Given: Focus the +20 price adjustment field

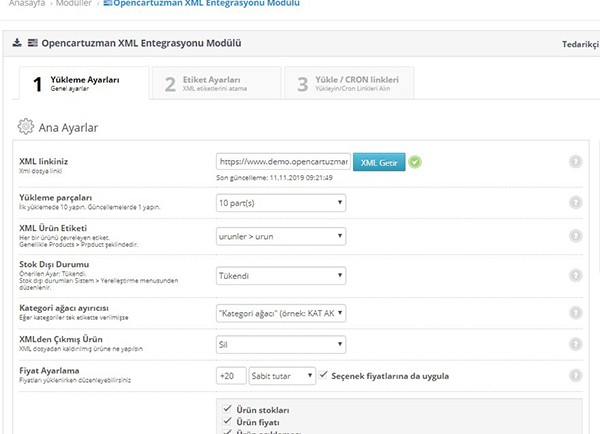Looking at the screenshot, I should click(x=231, y=376).
